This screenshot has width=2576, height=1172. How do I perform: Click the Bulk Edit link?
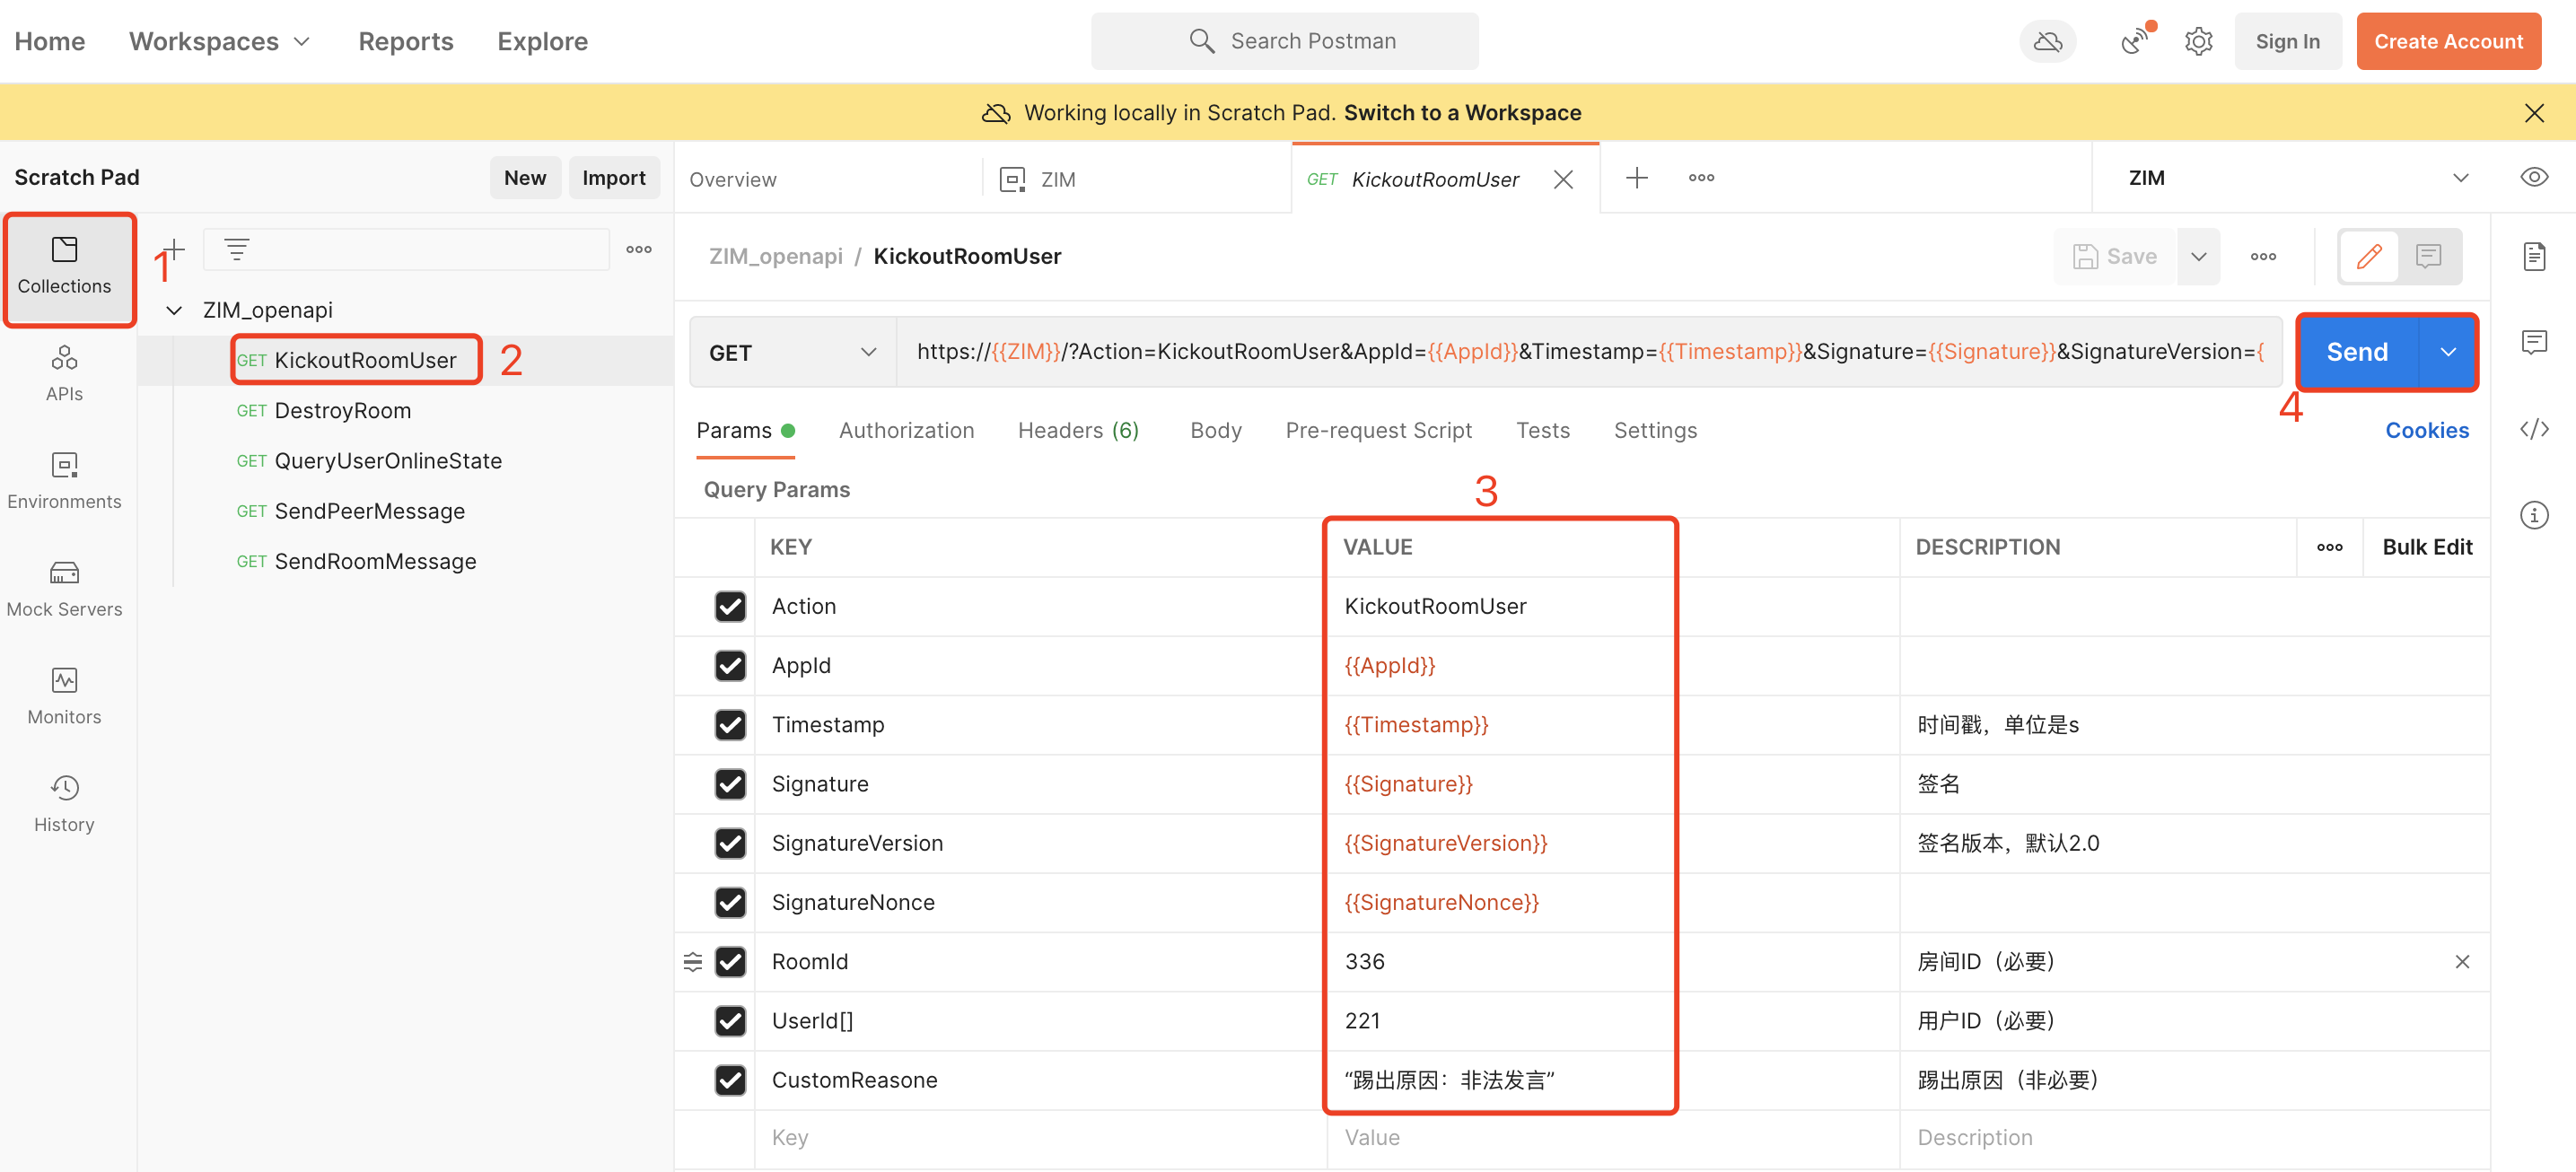2427,547
